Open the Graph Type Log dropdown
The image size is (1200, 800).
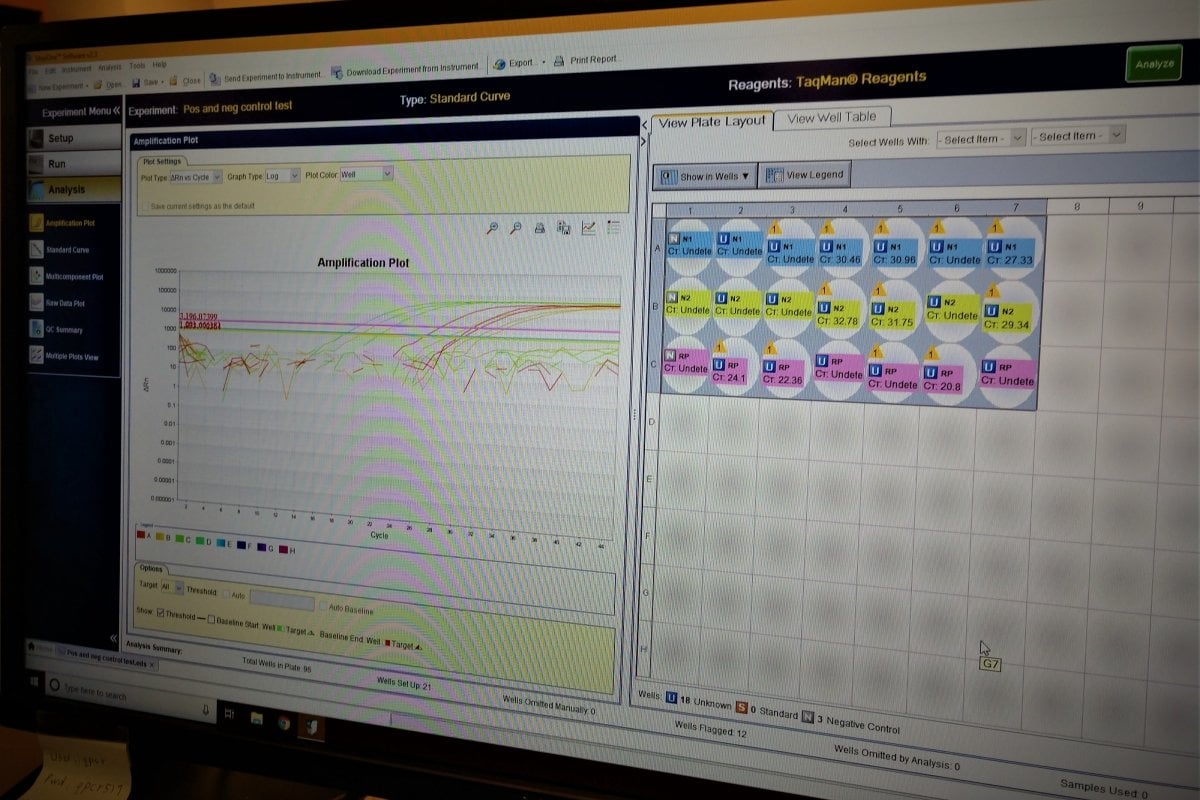281,175
